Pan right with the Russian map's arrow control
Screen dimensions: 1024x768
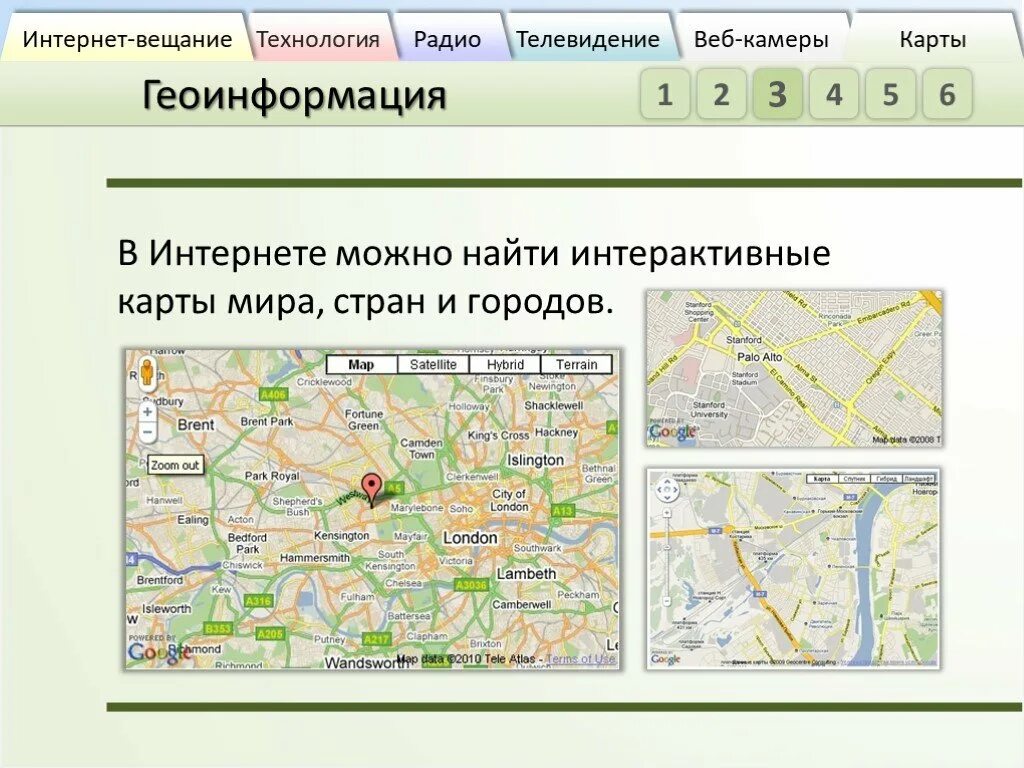coord(675,490)
